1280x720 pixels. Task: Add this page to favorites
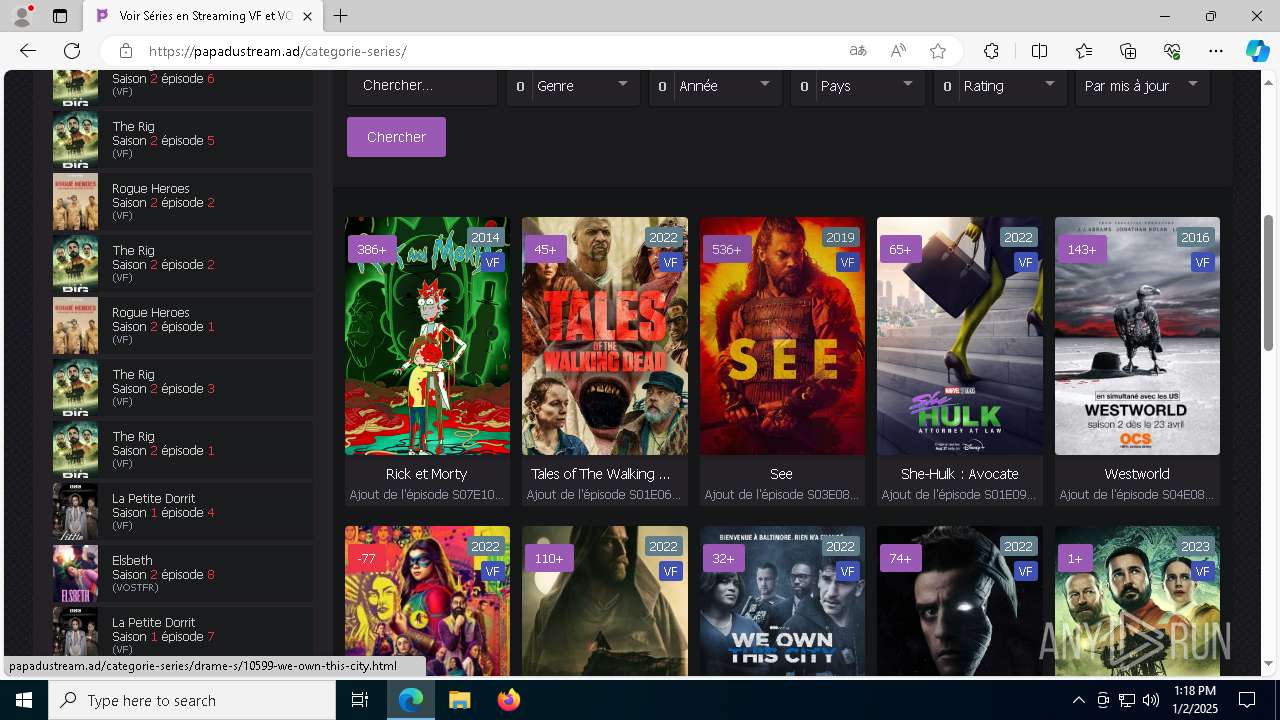click(x=937, y=51)
